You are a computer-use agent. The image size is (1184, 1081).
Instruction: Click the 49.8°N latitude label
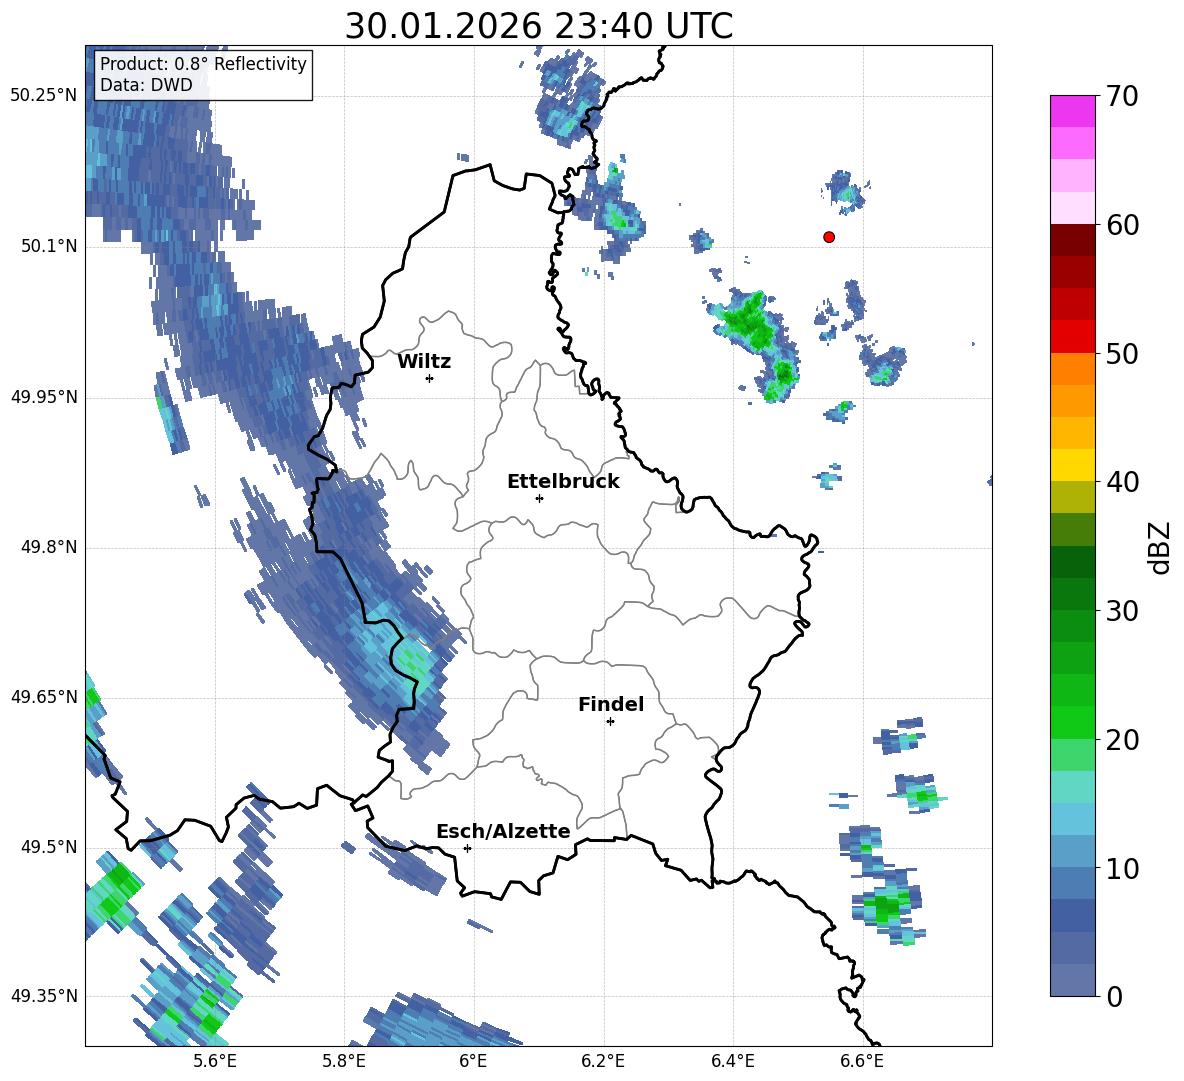[x=49, y=547]
